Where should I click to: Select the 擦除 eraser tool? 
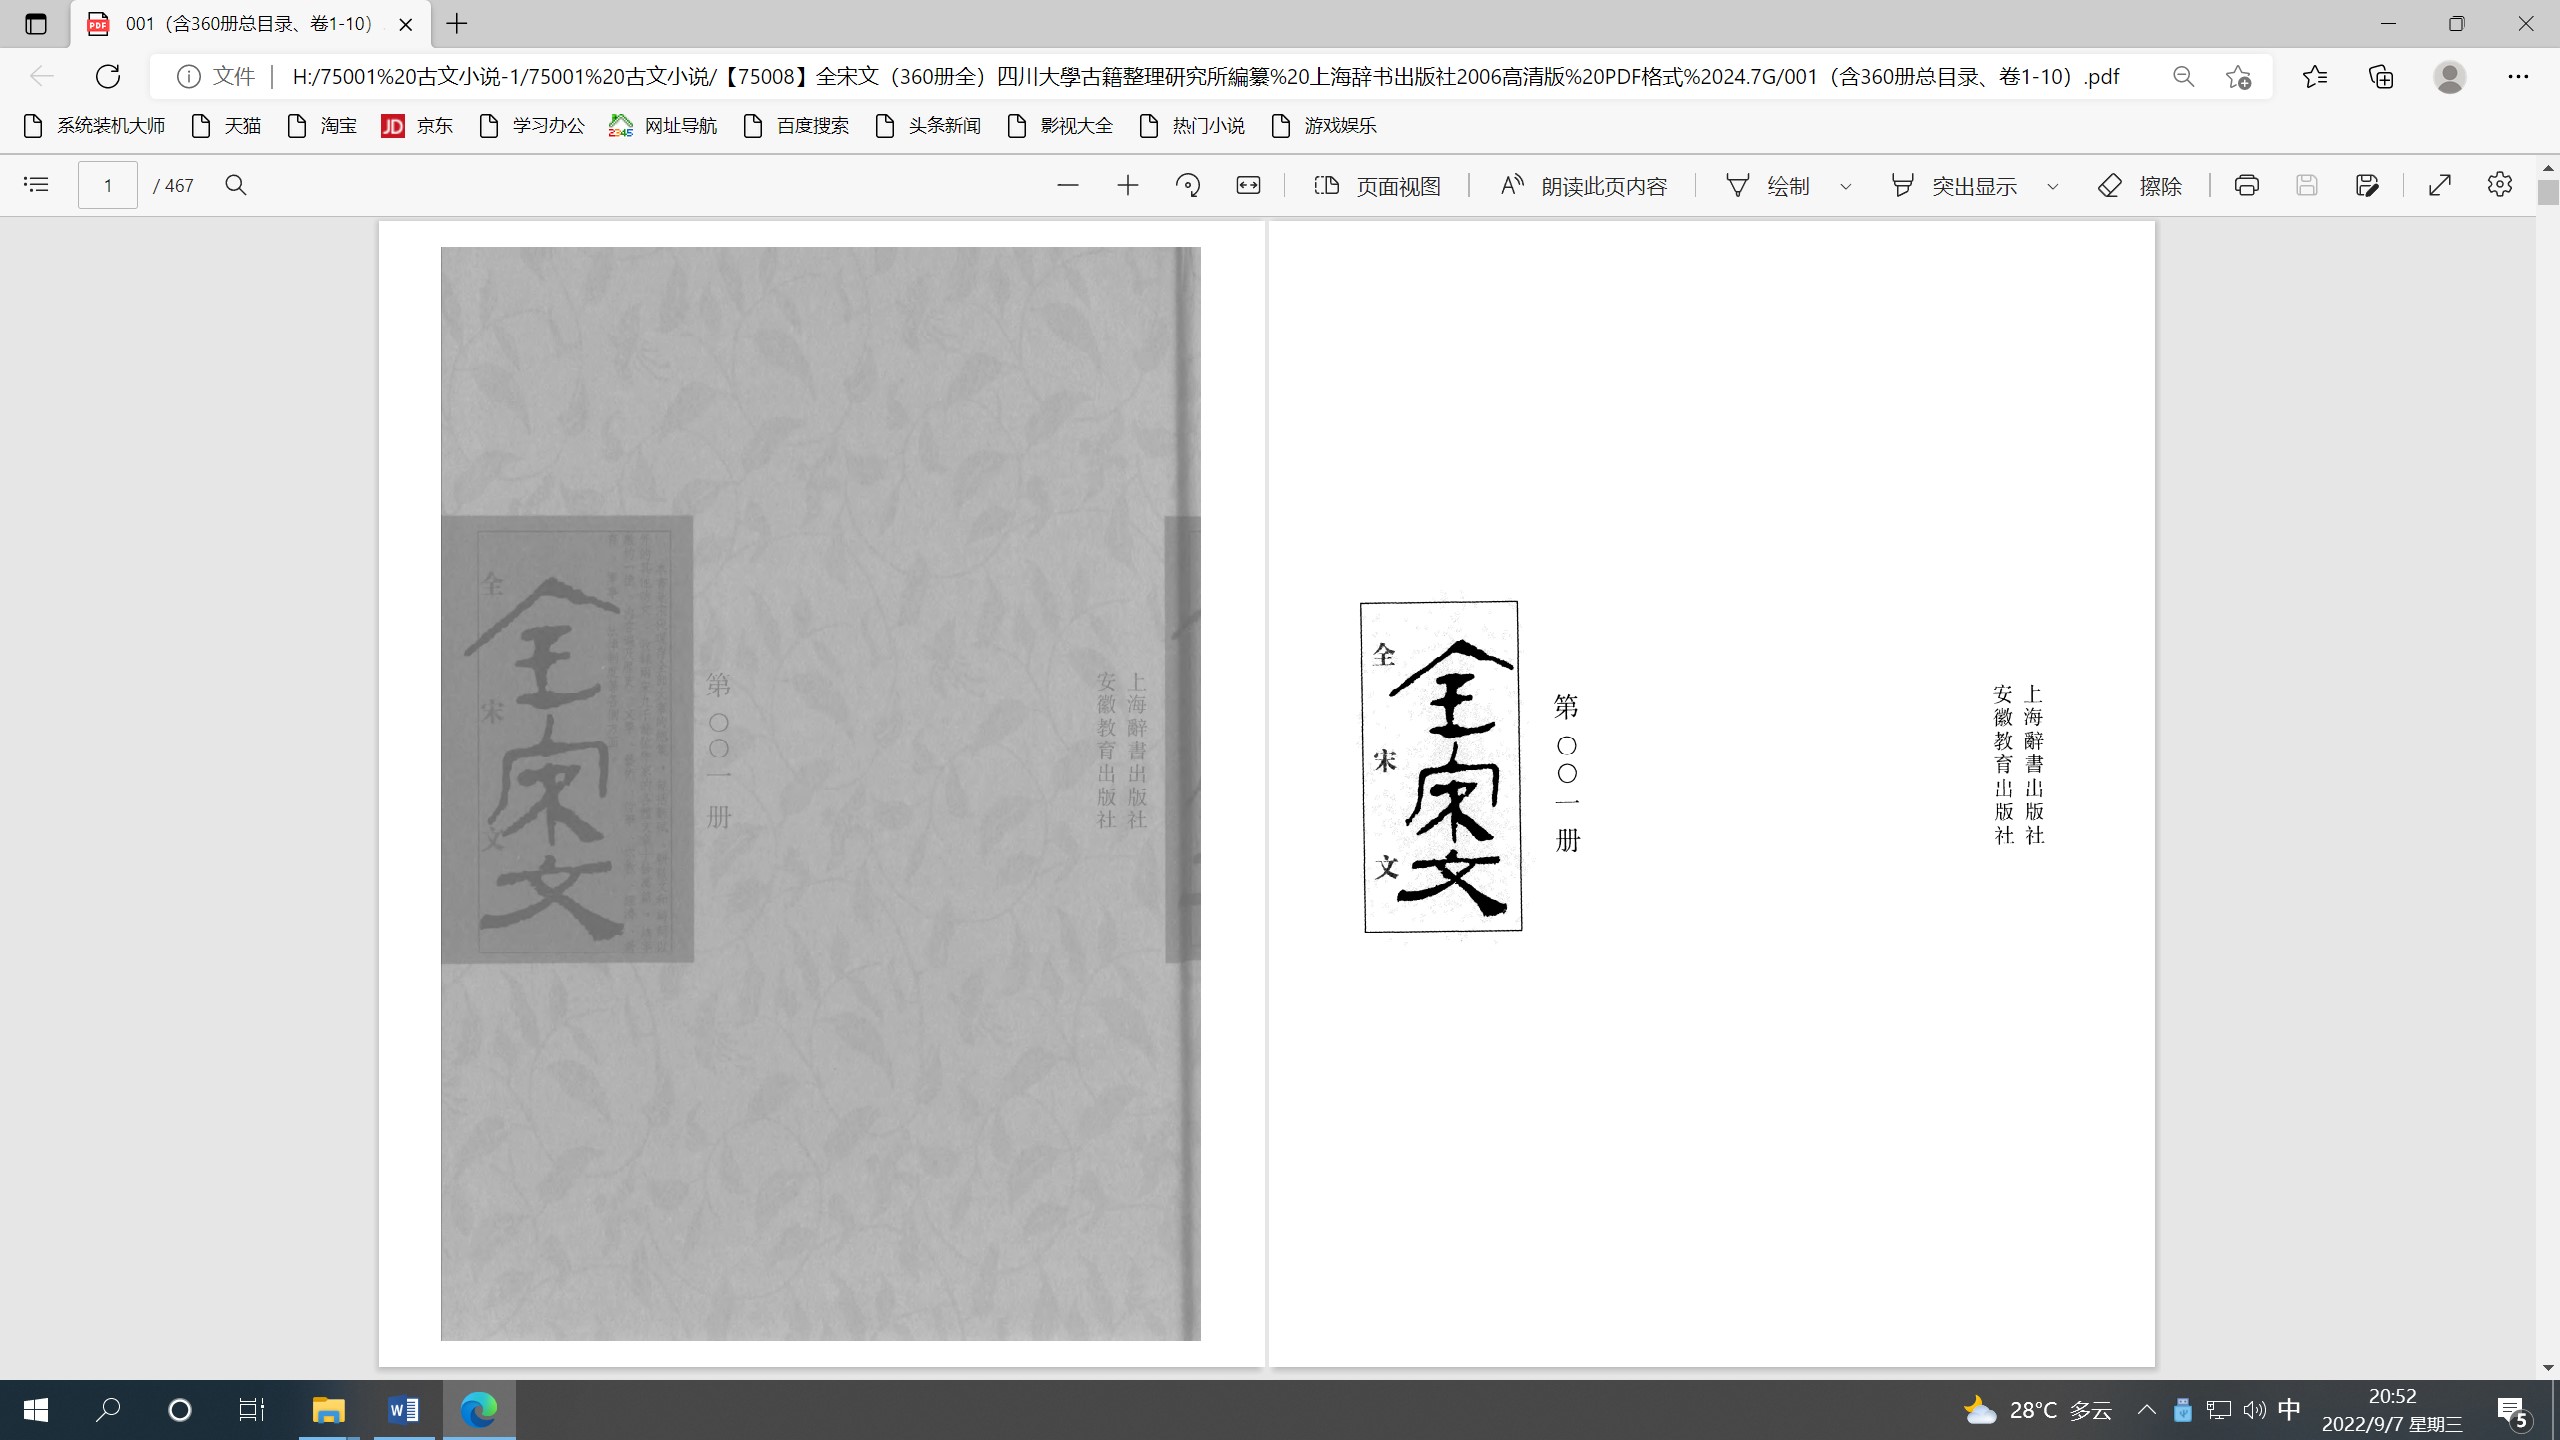click(x=2140, y=186)
